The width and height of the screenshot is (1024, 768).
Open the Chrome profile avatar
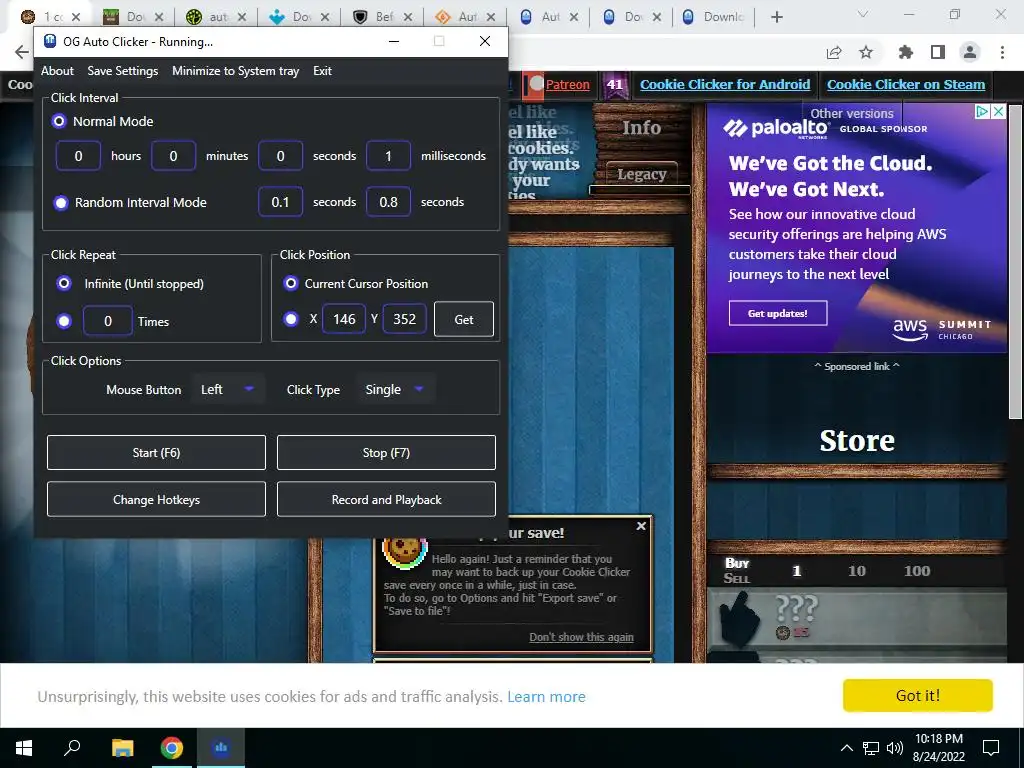point(970,52)
